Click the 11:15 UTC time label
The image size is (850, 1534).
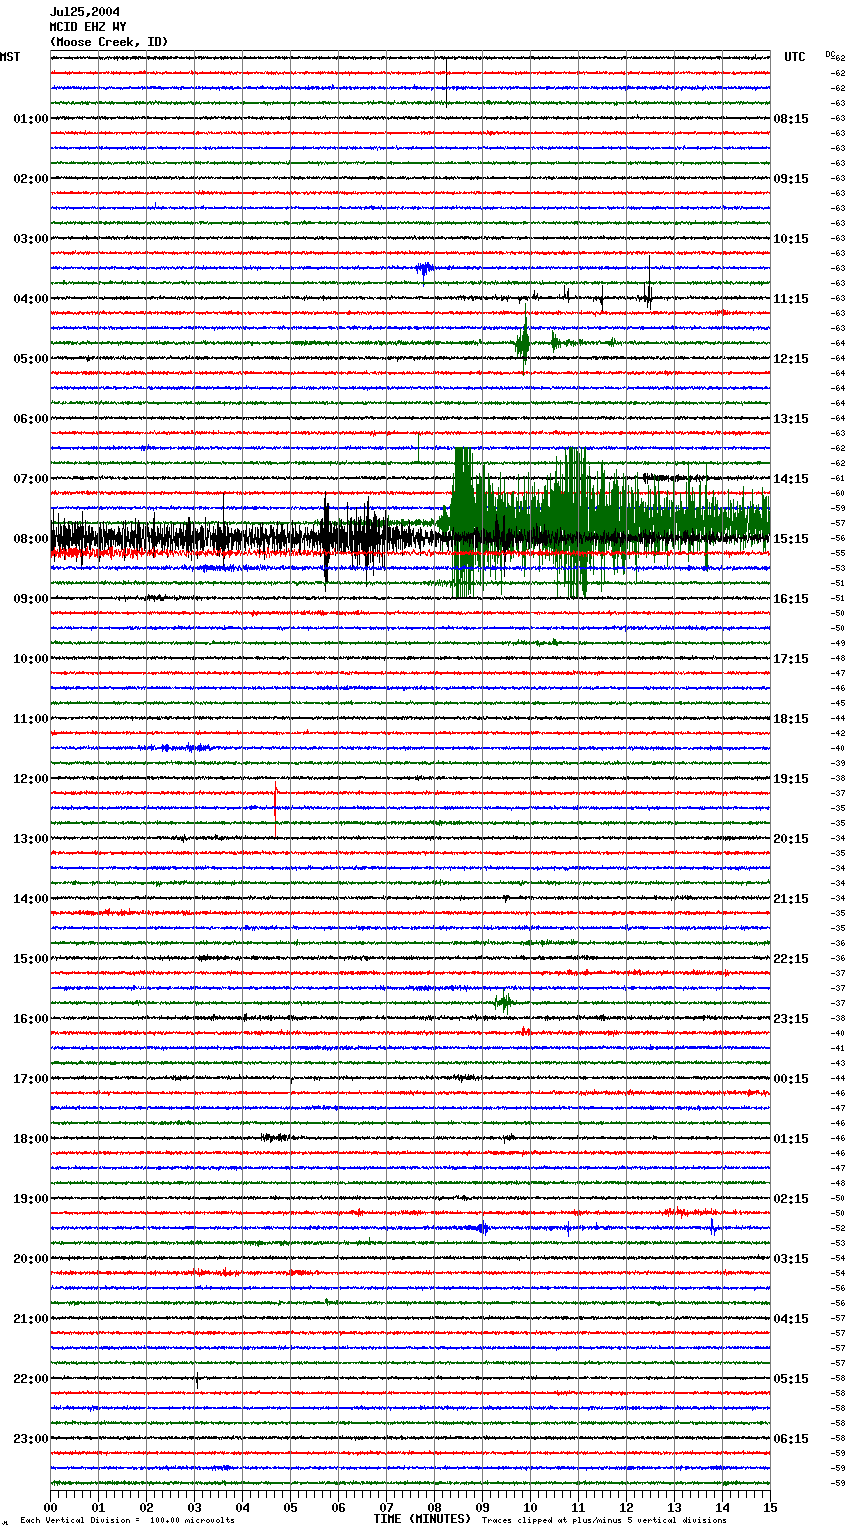coord(791,299)
